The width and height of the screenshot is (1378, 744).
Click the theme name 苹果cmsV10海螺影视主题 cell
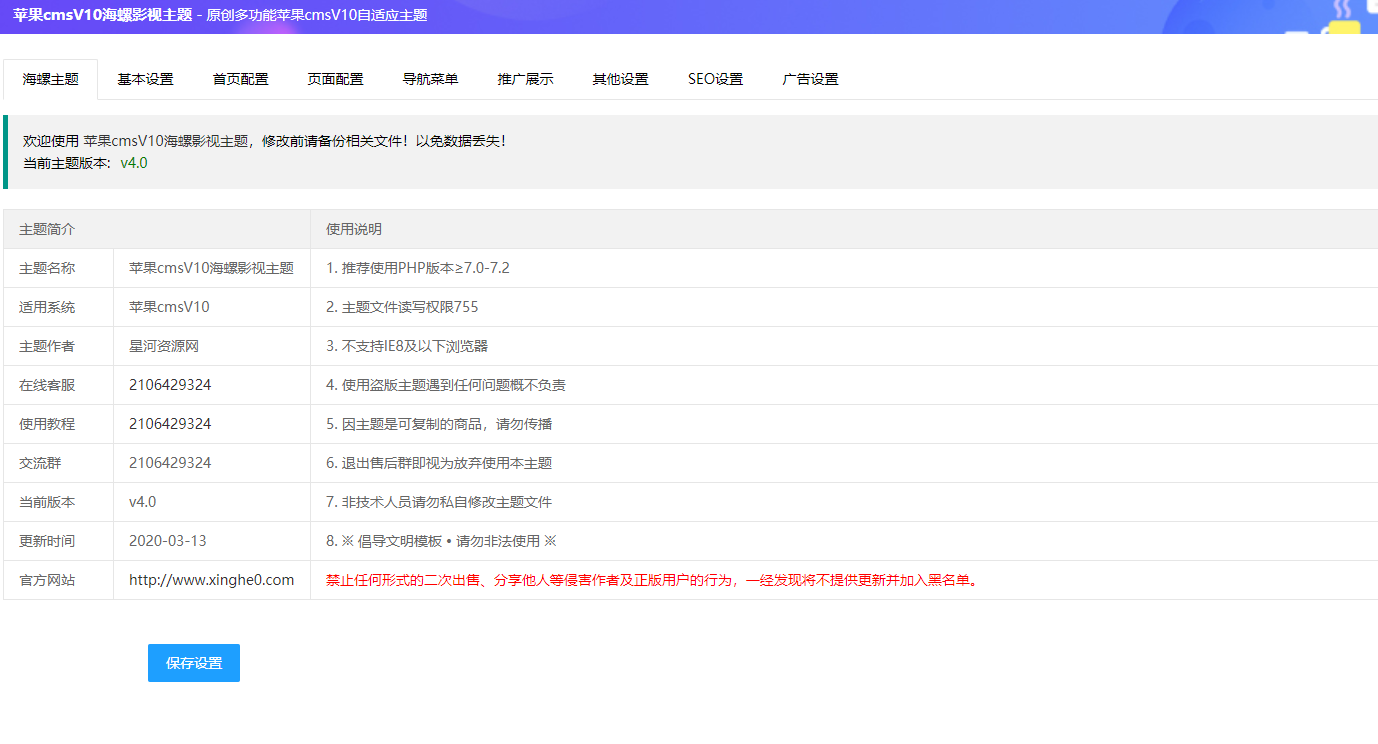(x=211, y=268)
